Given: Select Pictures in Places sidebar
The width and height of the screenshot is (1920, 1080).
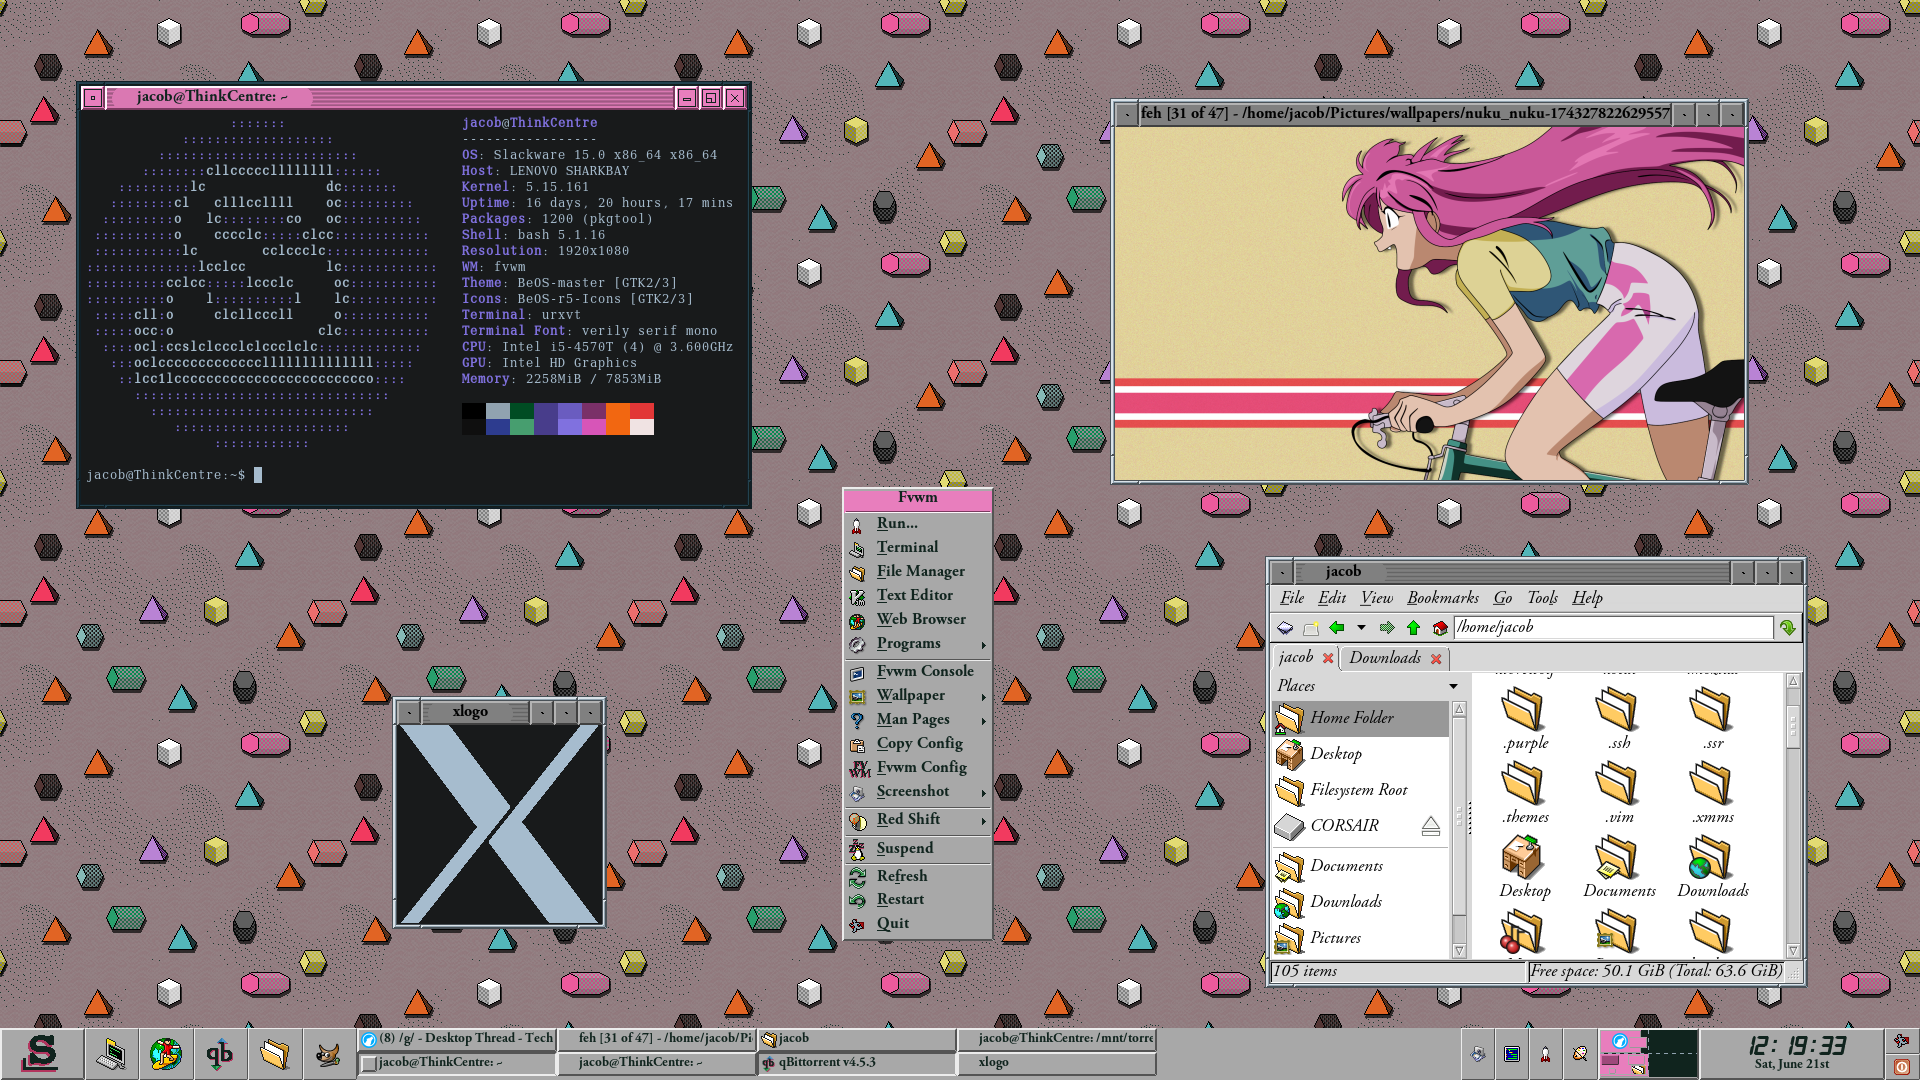Looking at the screenshot, I should pos(1360,938).
